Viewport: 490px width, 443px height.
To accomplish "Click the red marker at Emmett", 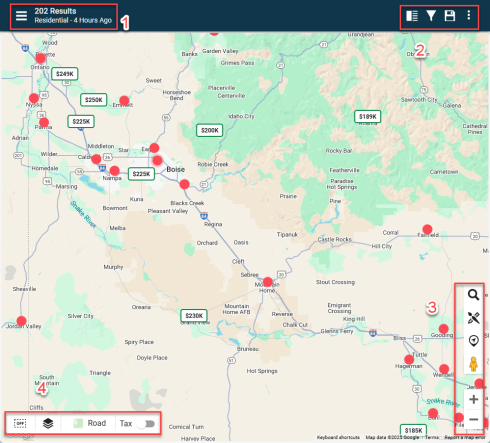I will click(124, 100).
